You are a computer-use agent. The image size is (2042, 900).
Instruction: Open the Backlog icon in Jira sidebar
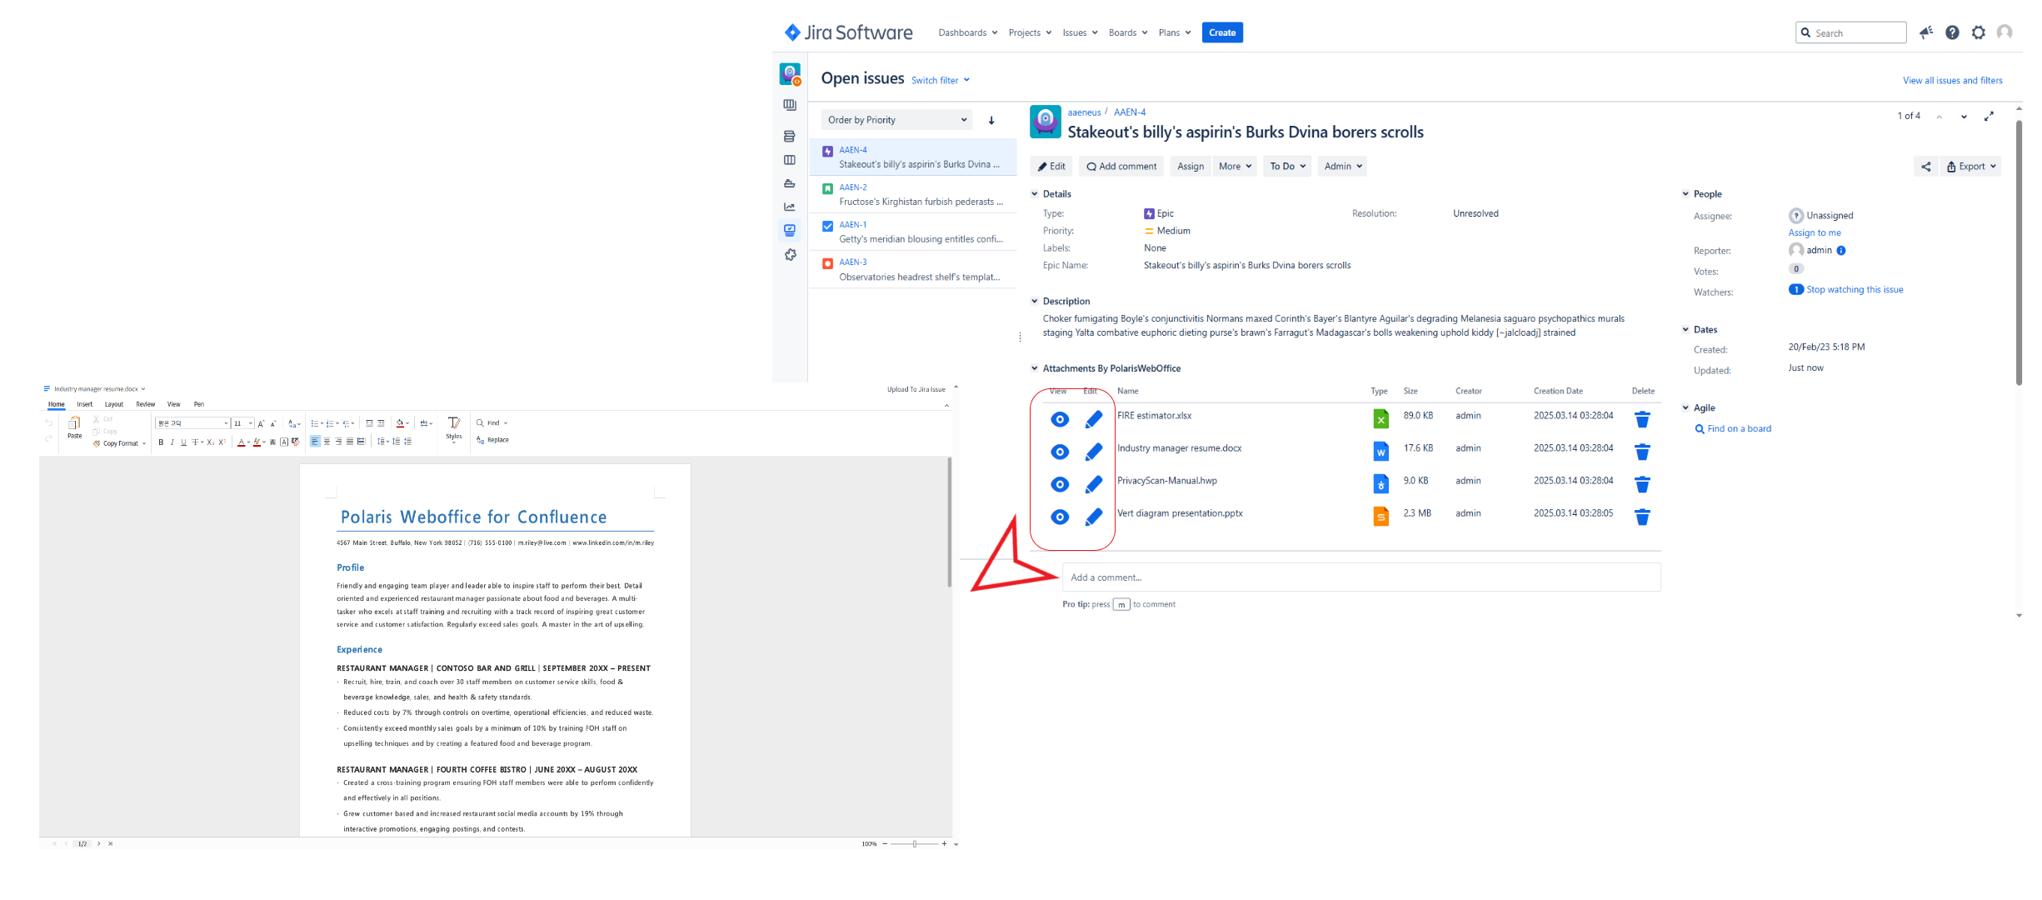coord(790,135)
